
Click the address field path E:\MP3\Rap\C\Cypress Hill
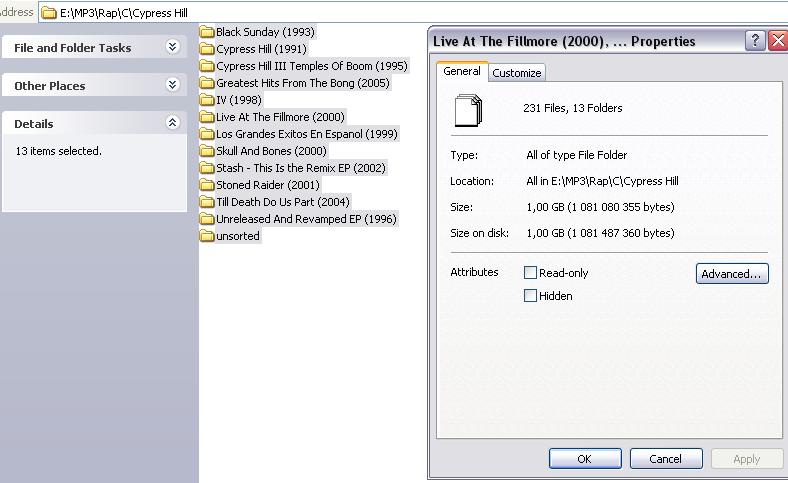(x=124, y=13)
